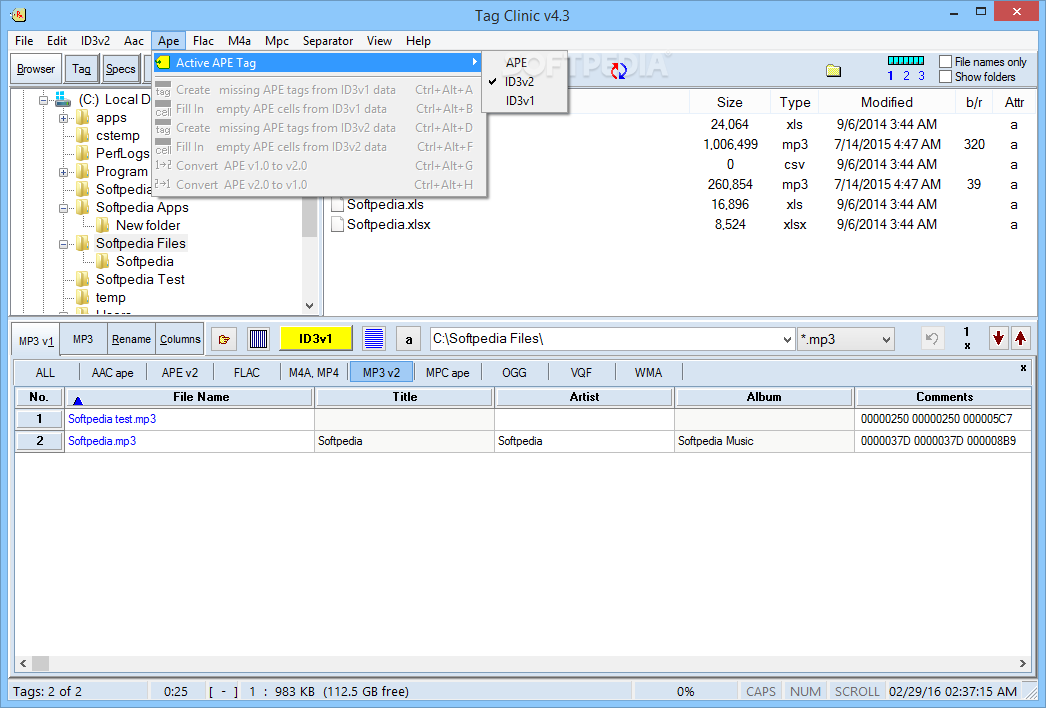Click the open-folder hand icon button

[x=224, y=339]
